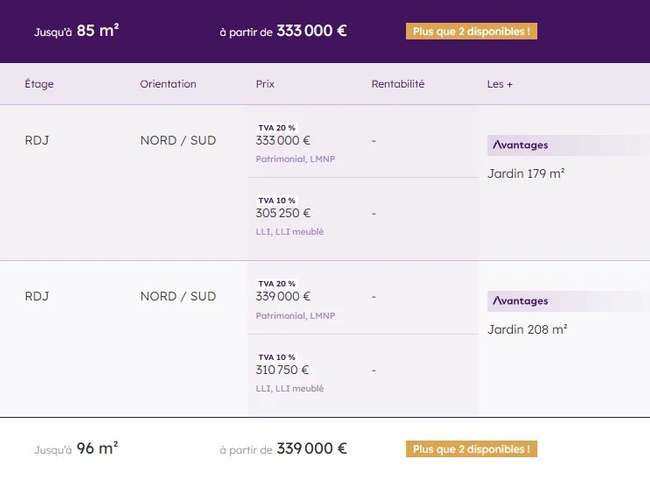
Task: Open Avantages label above Jardin 179 m²
Action: coord(520,145)
